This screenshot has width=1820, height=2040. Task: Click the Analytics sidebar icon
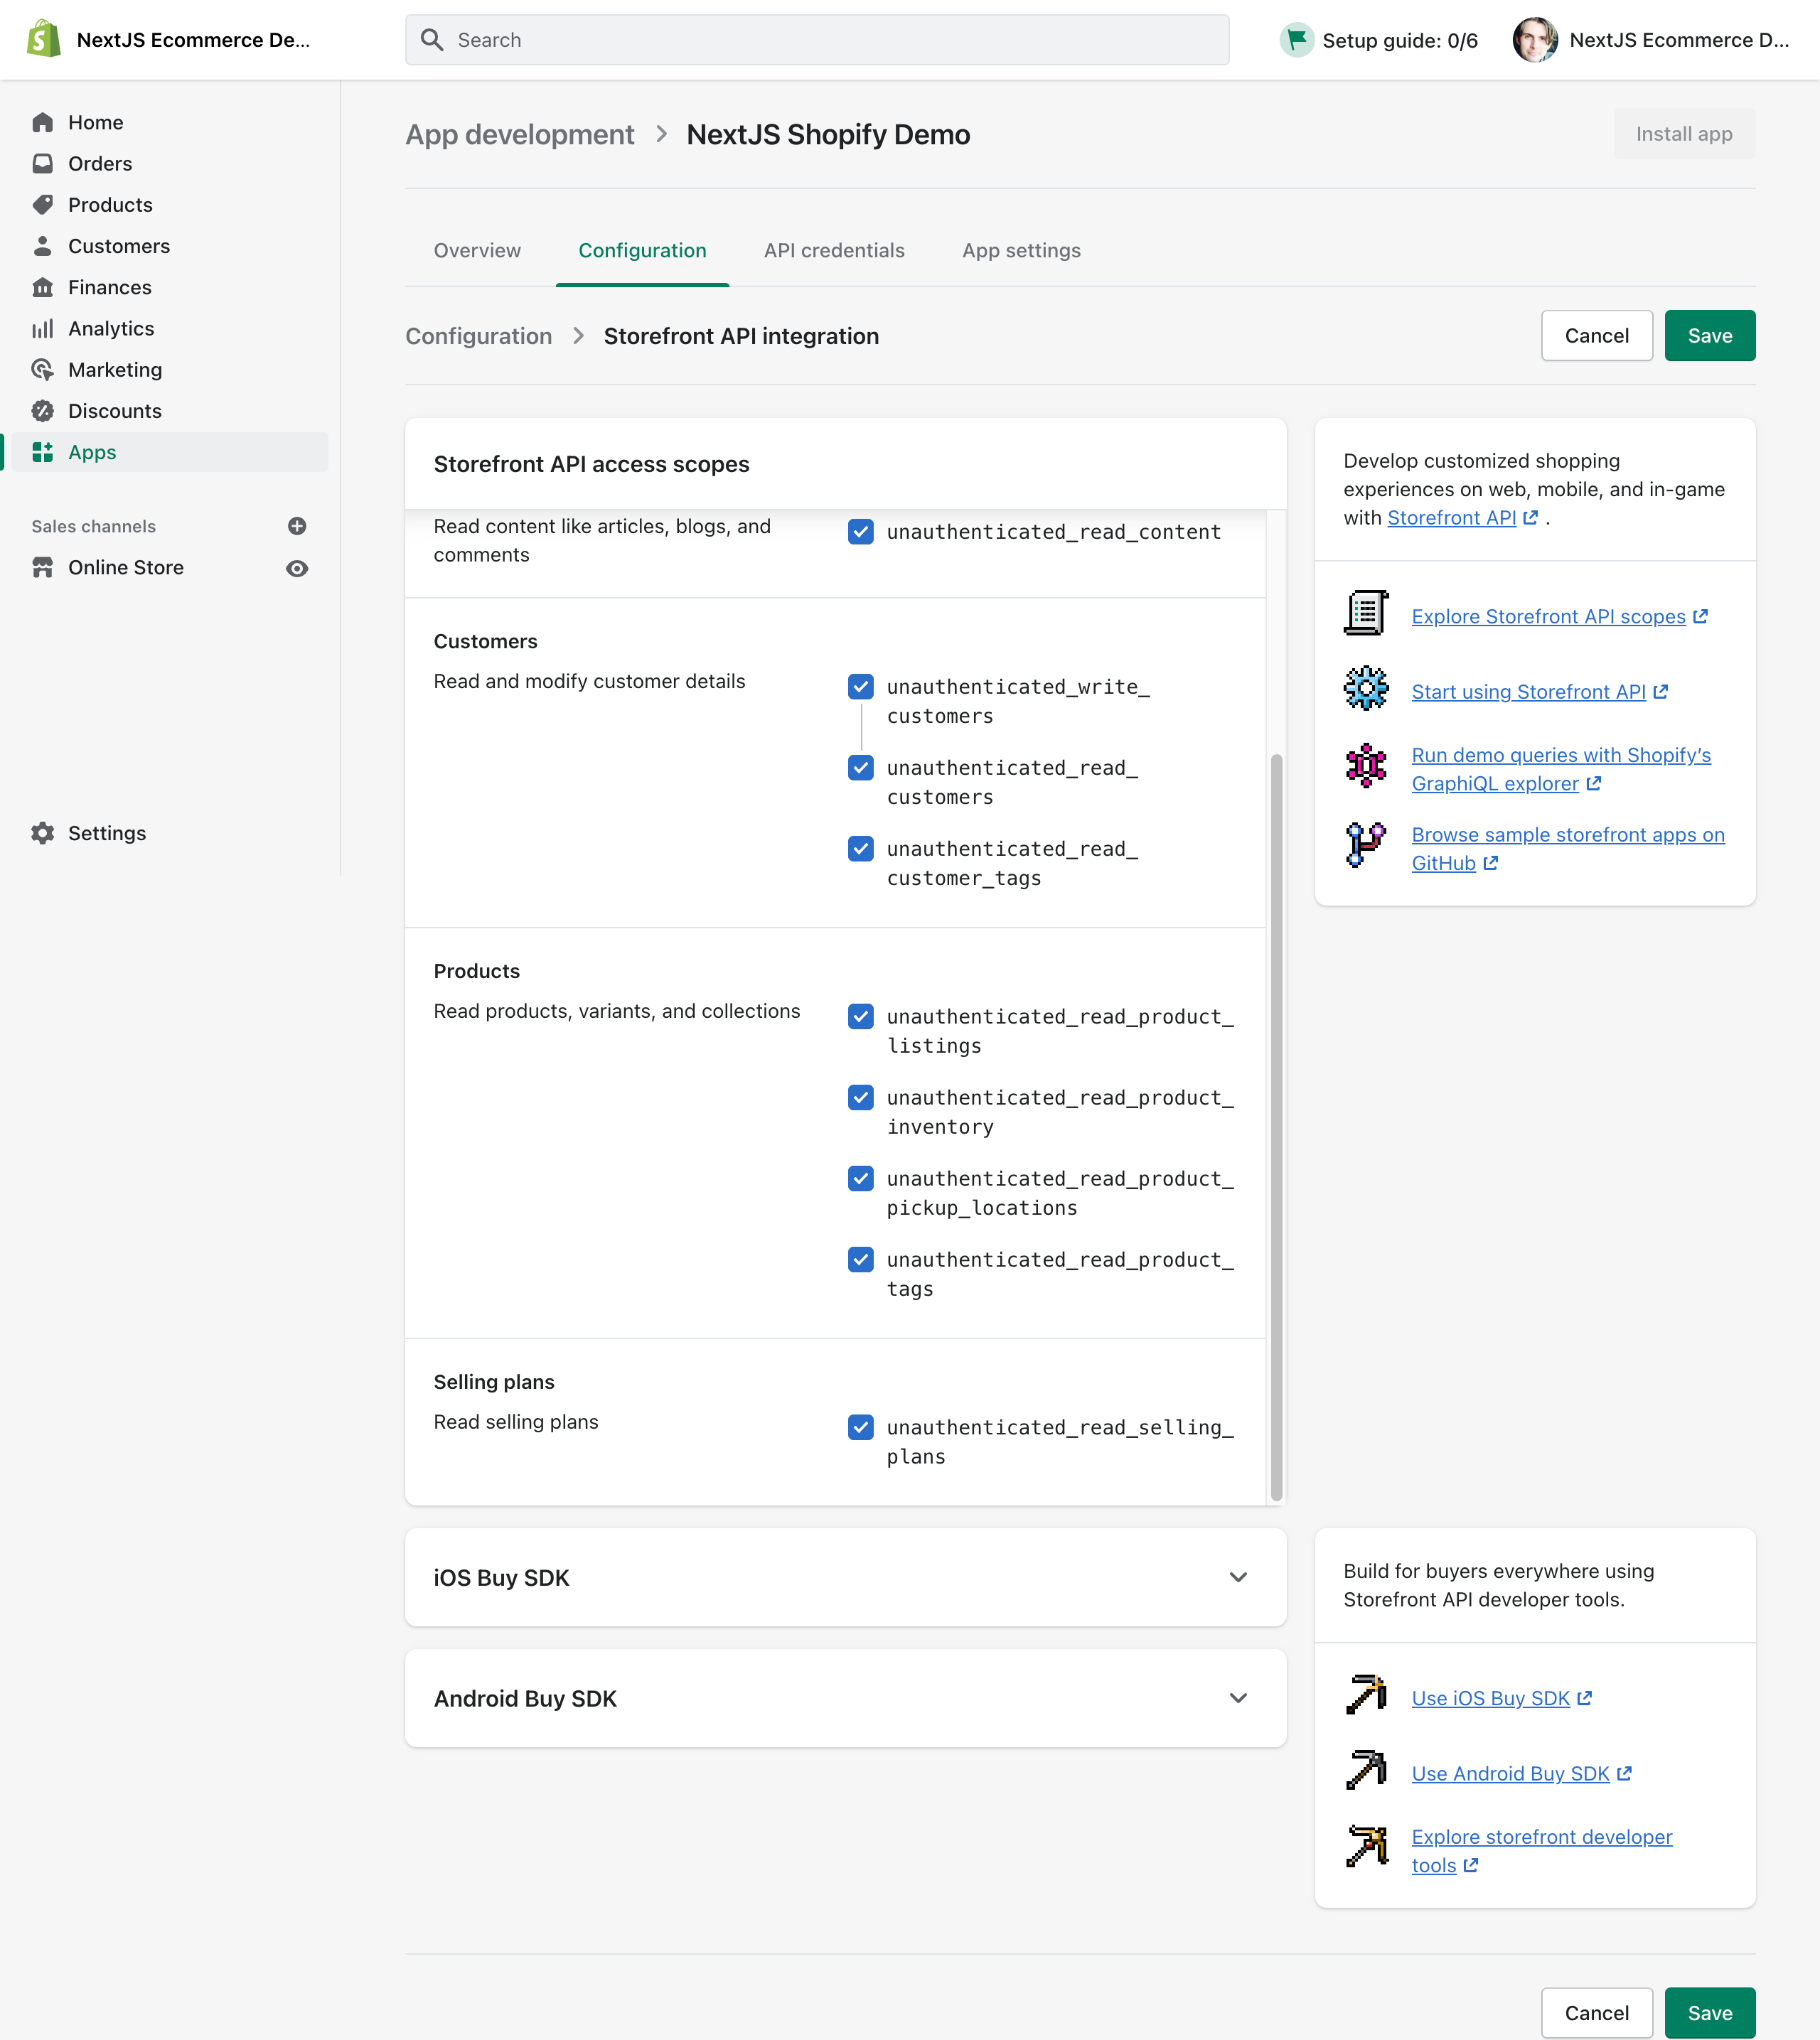[45, 328]
